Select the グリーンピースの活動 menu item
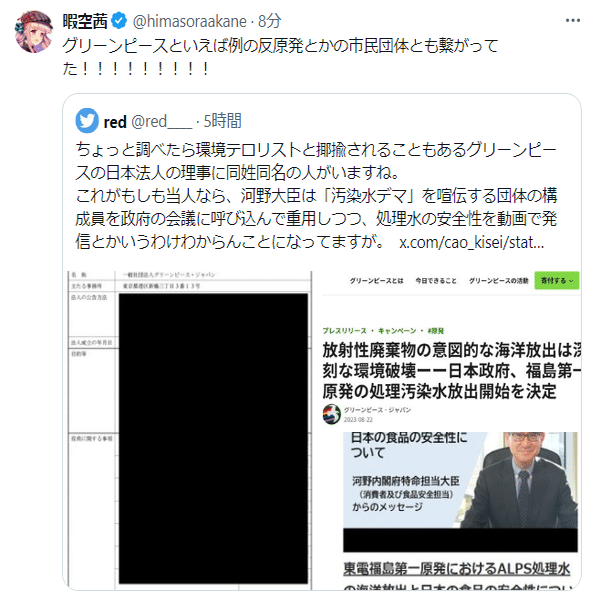Viewport: 591px width, 591px height. point(498,280)
